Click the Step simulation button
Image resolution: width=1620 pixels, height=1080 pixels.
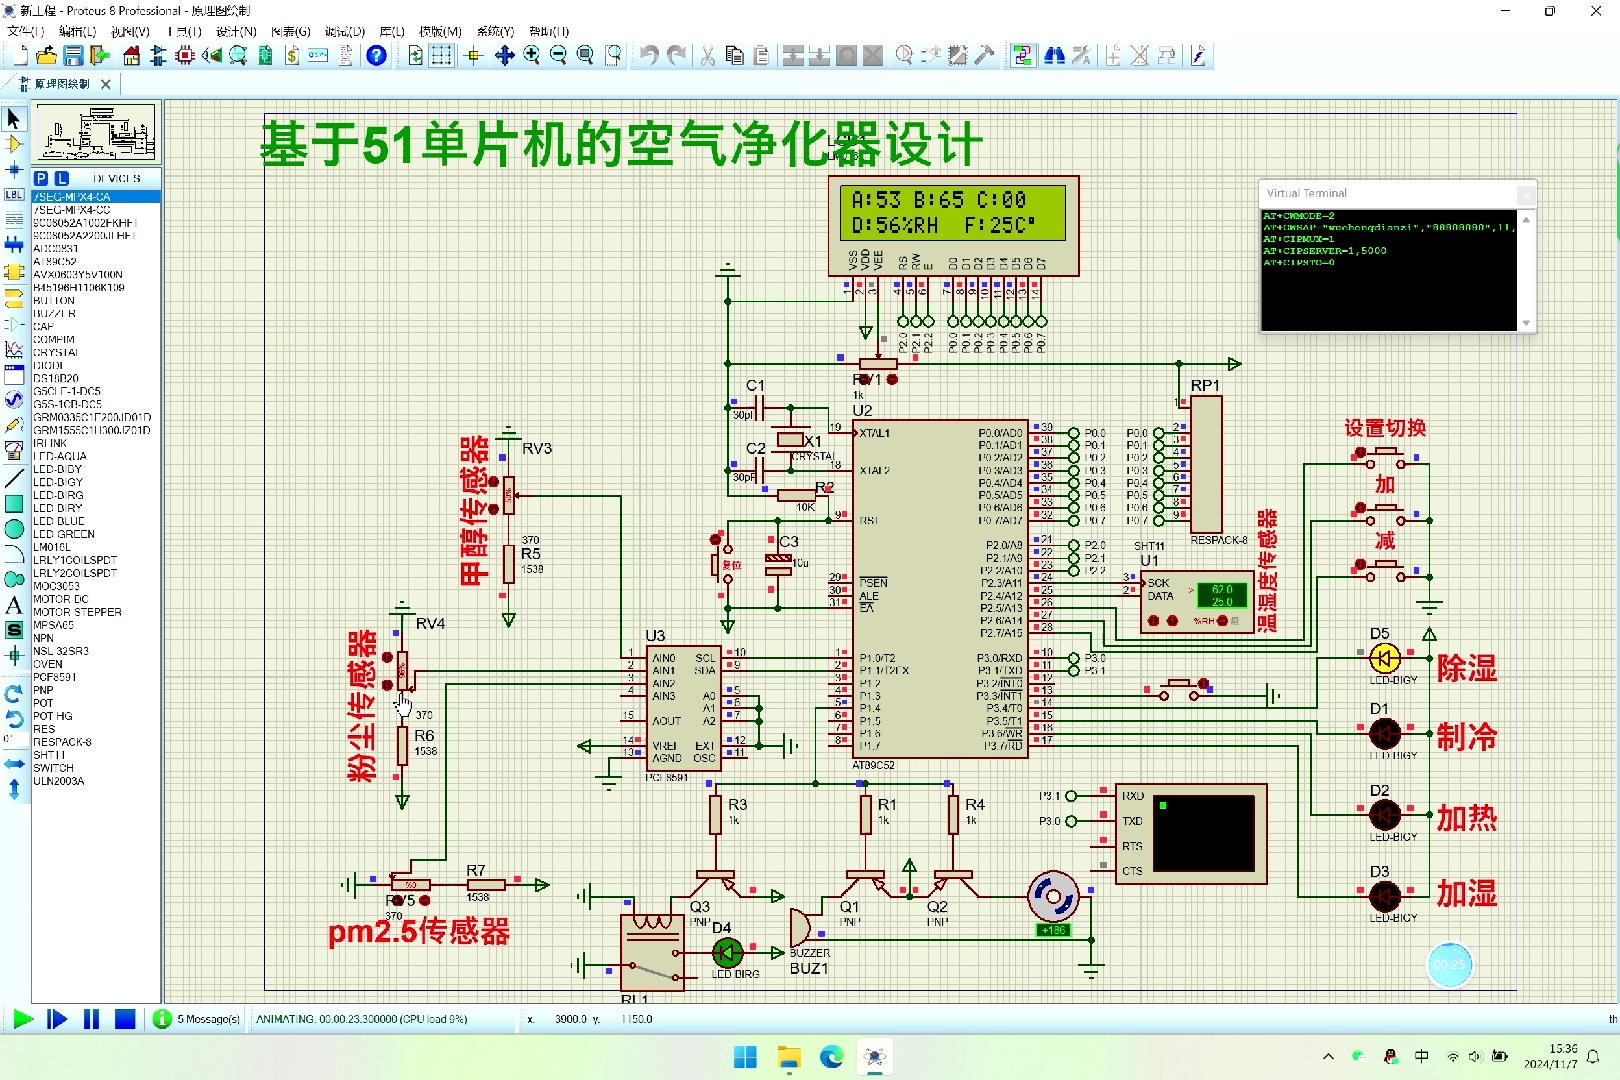57,1019
